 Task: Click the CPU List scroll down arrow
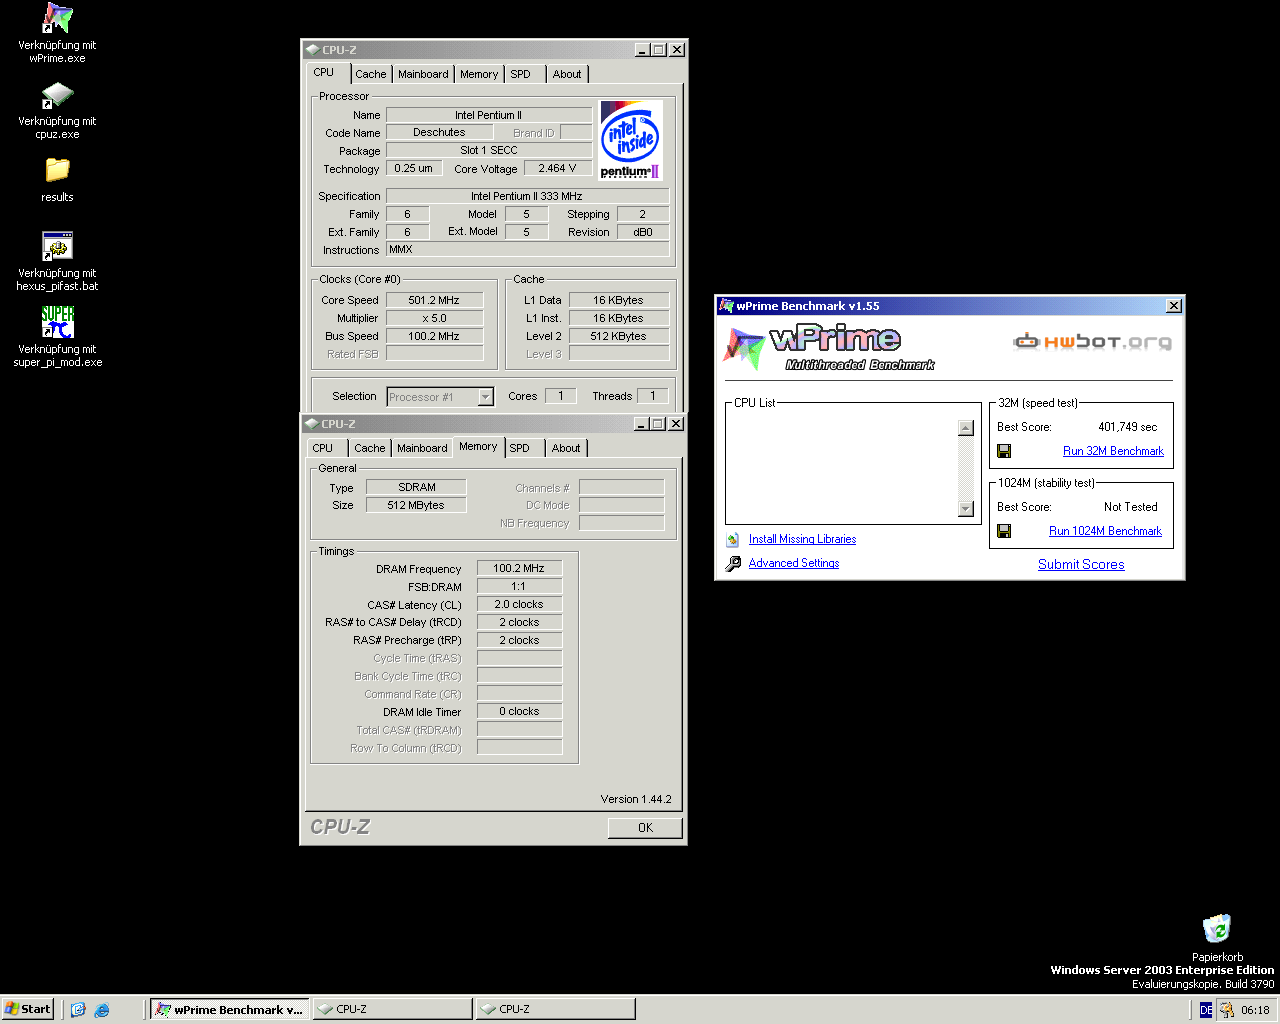tap(965, 509)
